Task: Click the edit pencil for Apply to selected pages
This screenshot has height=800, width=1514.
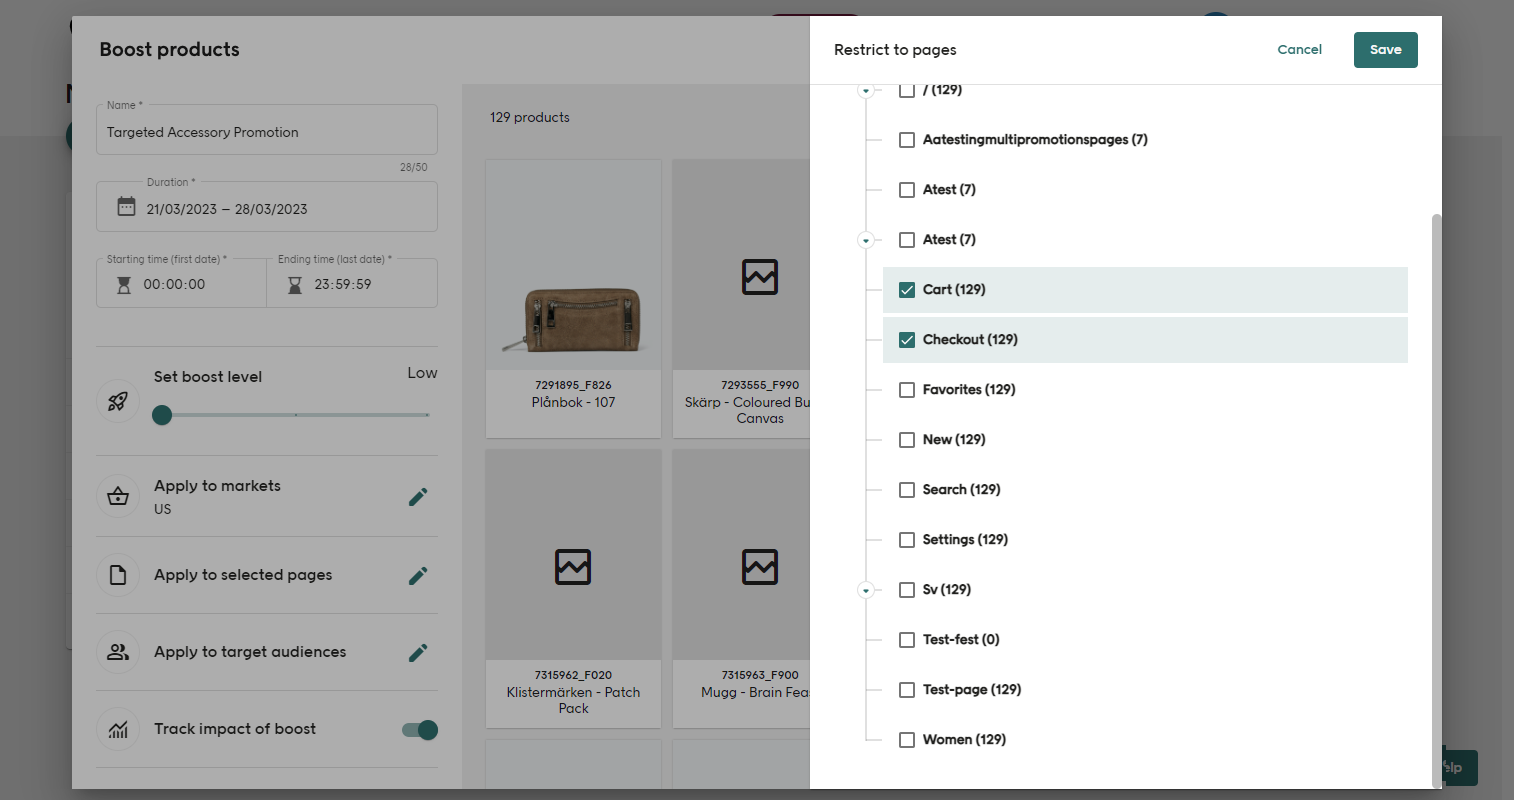Action: pos(418,575)
